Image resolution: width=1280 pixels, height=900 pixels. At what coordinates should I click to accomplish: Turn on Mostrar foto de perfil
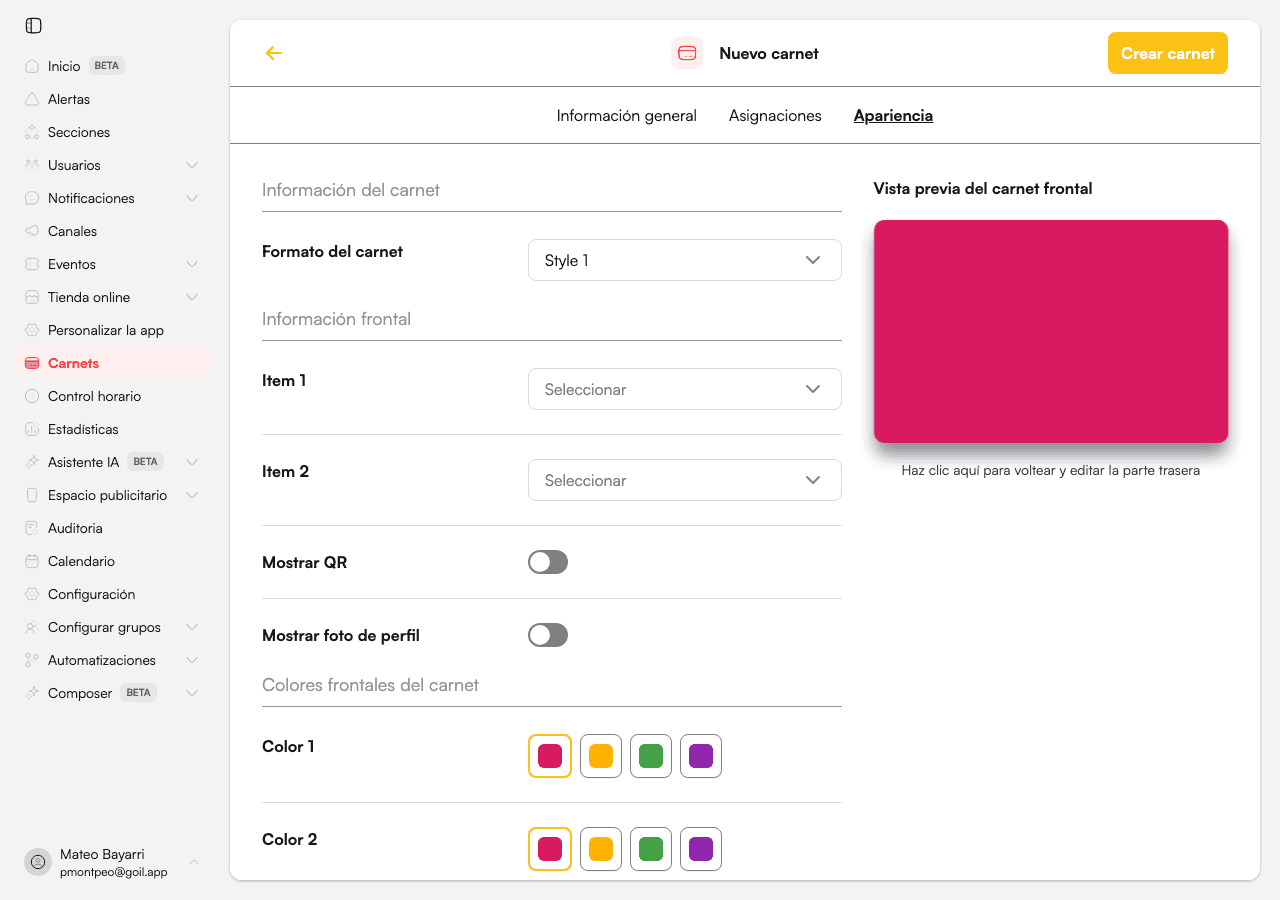pyautogui.click(x=548, y=635)
